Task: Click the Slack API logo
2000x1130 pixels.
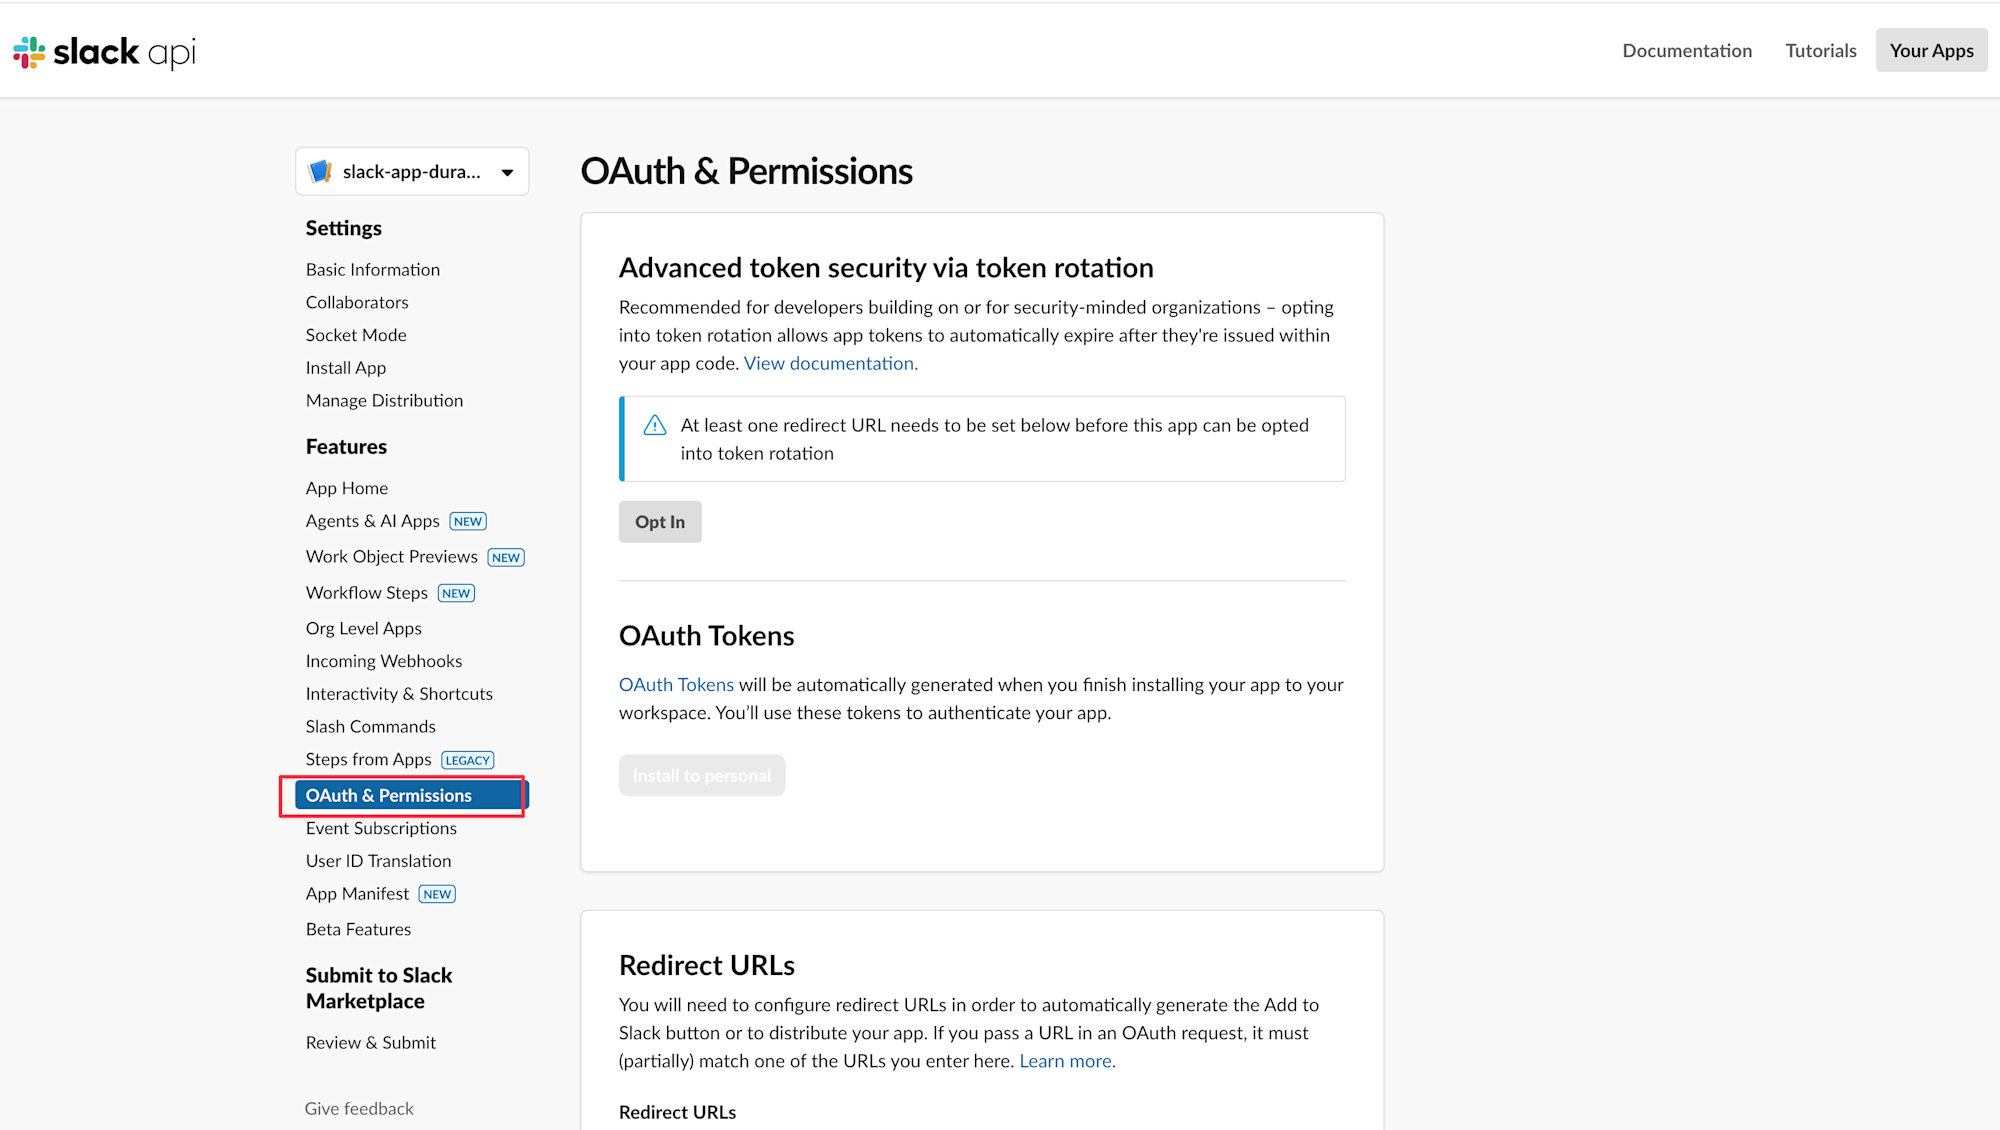Action: pos(104,52)
